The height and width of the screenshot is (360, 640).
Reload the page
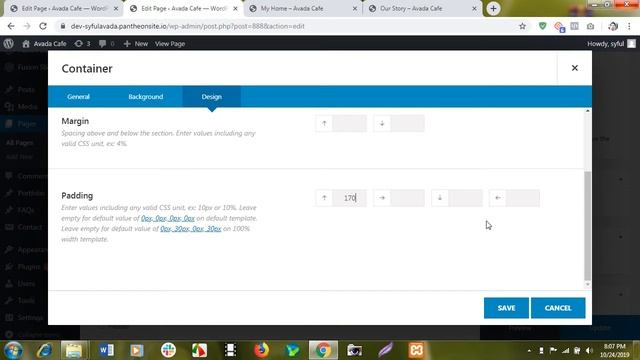(x=43, y=26)
